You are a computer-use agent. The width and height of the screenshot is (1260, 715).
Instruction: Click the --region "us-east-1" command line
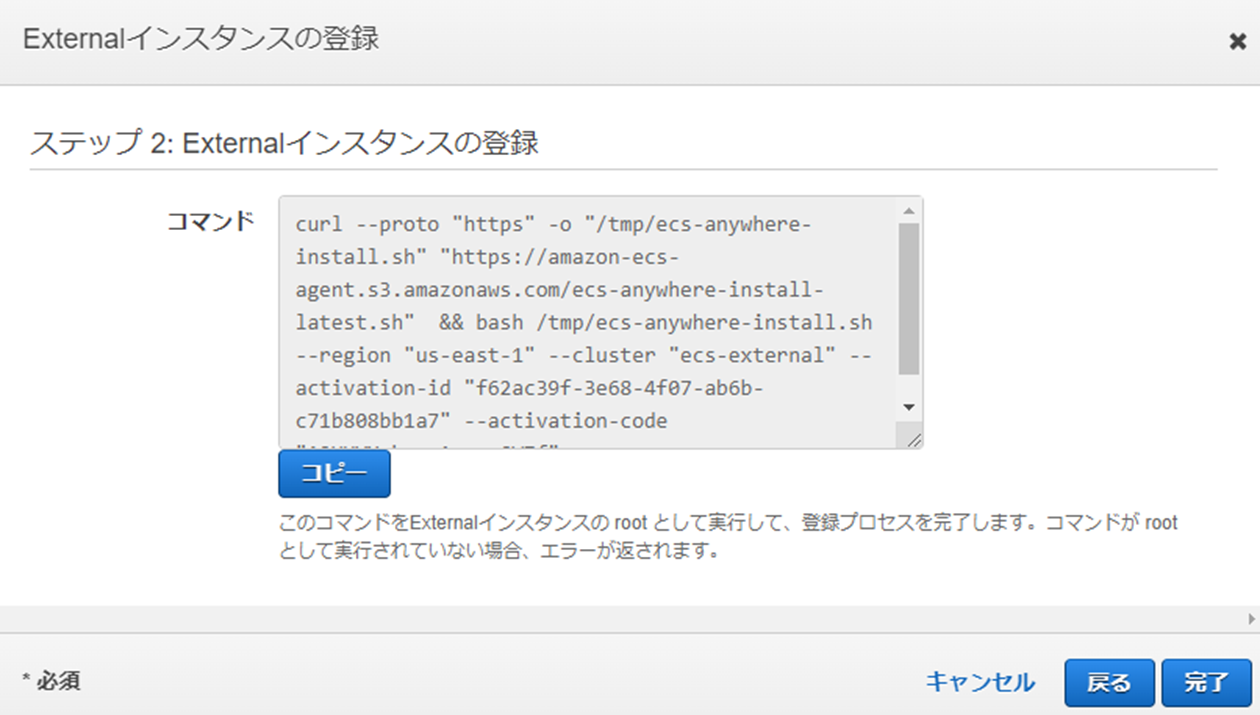pyautogui.click(x=584, y=355)
